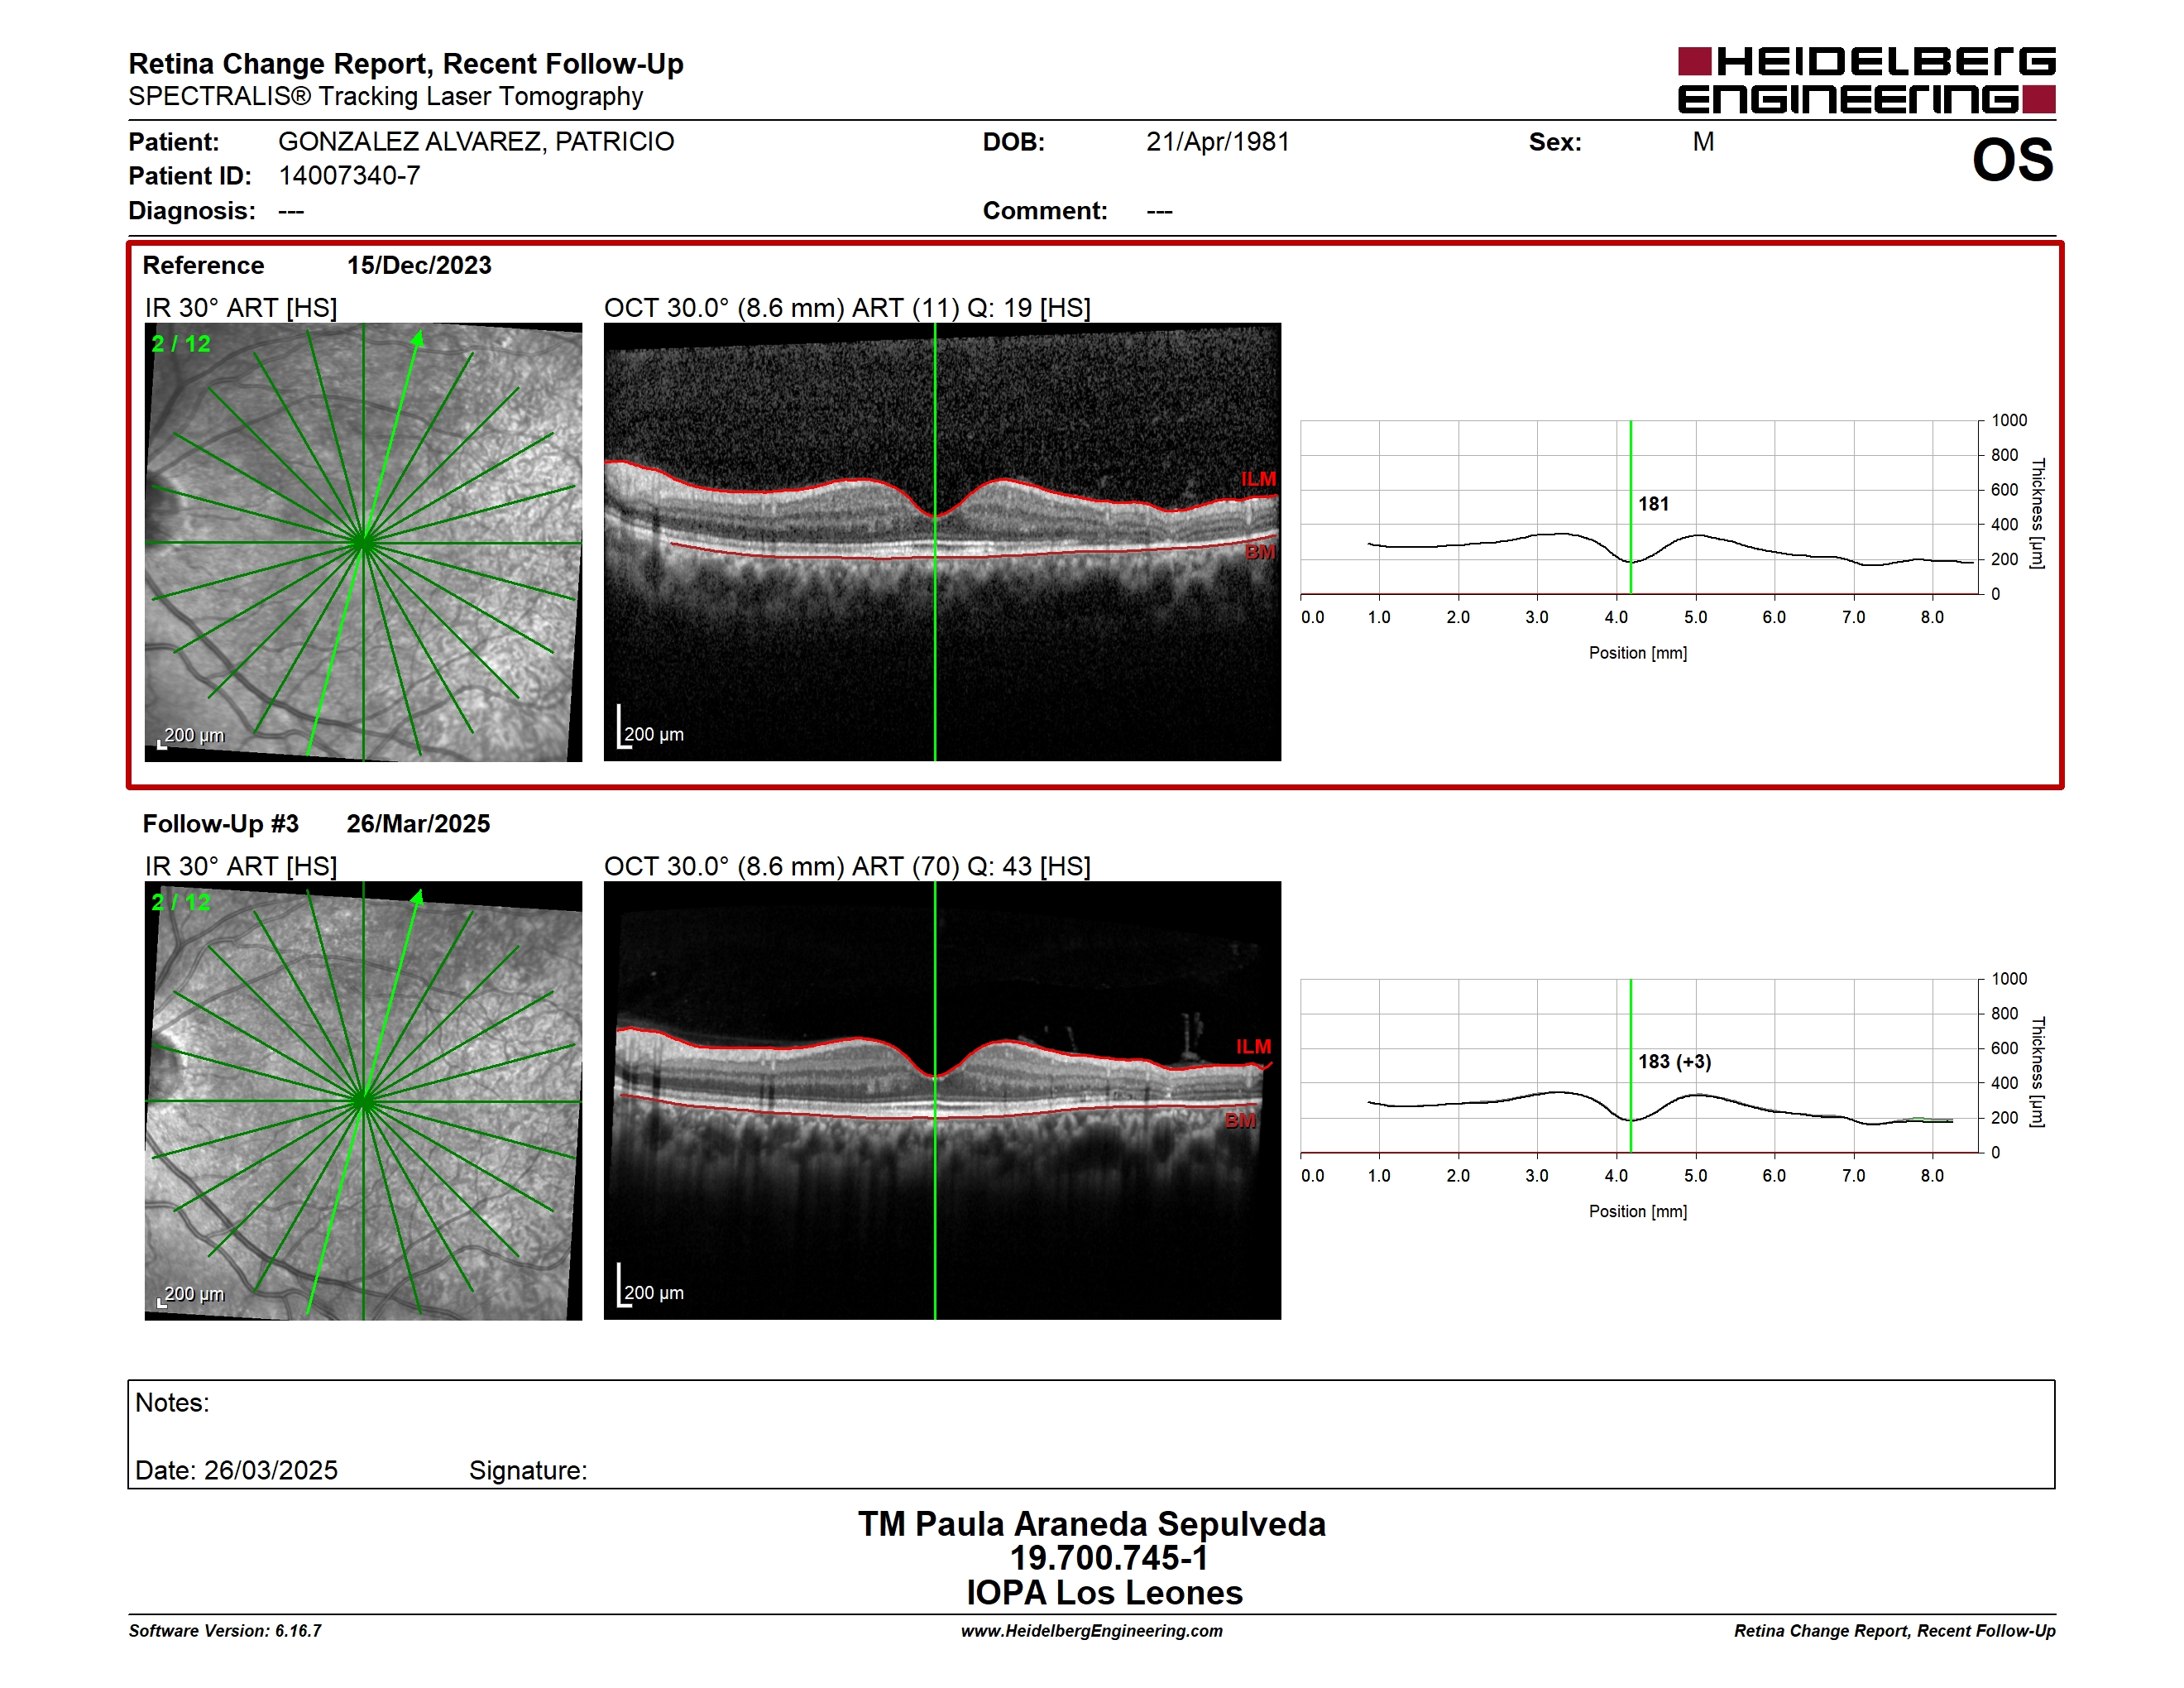Viewport: 2184px width, 1688px height.
Task: Click the Follow-Up OCT header Q: 43
Action: point(999,866)
